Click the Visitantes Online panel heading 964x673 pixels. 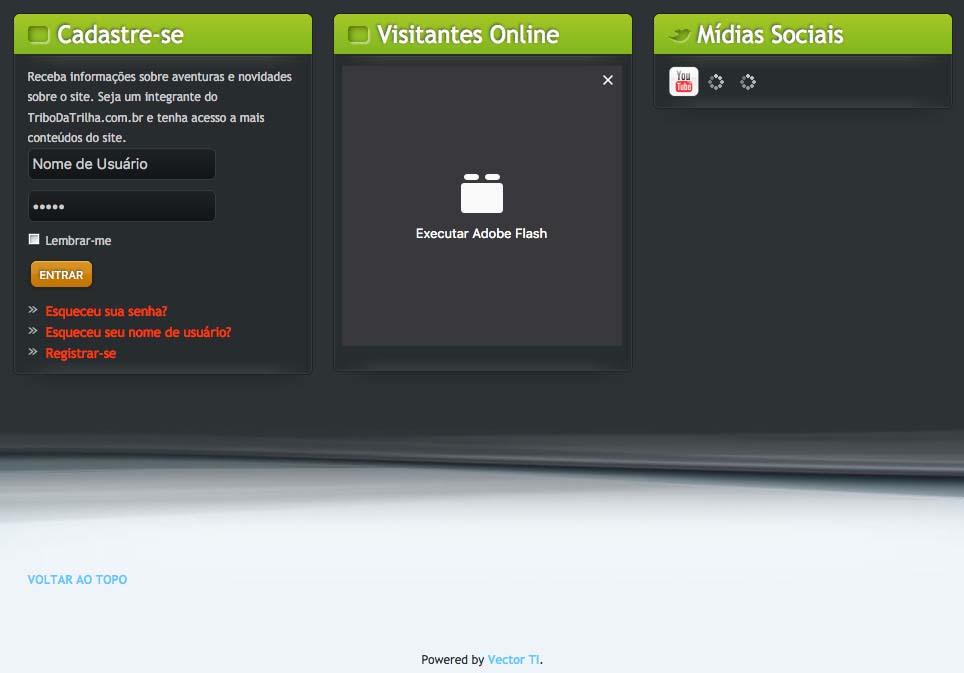[467, 35]
